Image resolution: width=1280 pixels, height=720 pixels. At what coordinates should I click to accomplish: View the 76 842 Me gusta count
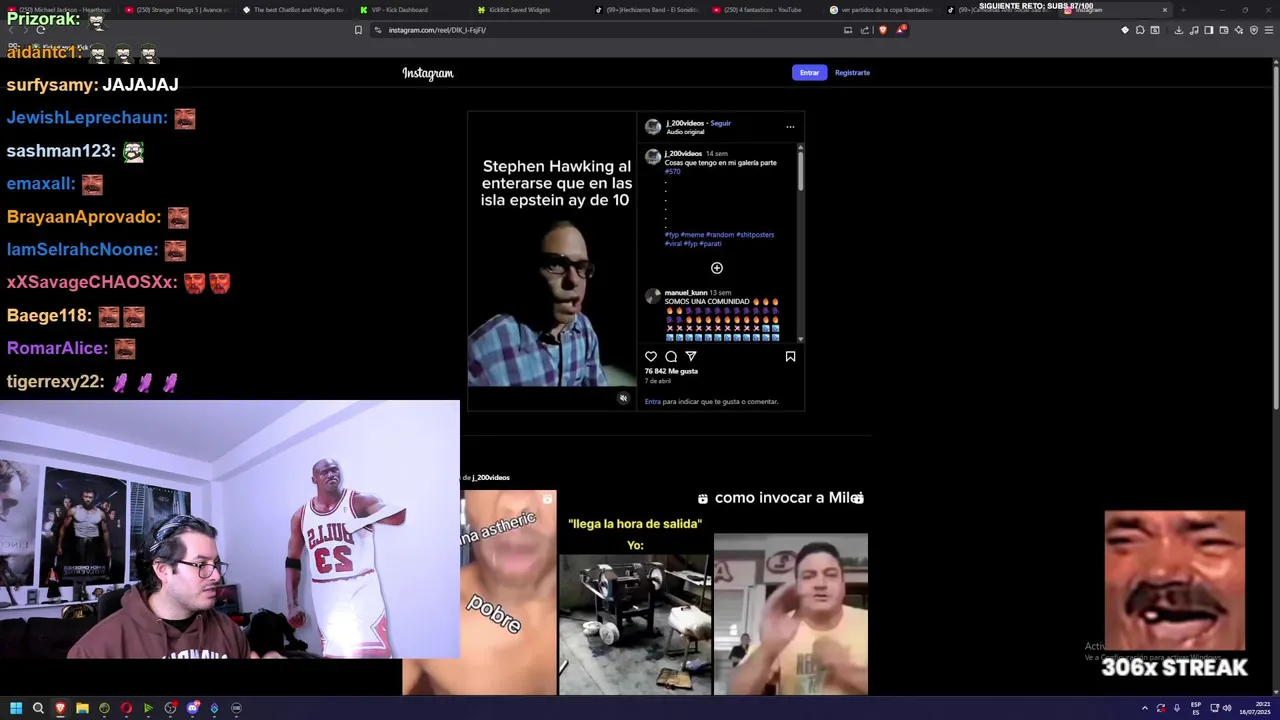click(671, 371)
